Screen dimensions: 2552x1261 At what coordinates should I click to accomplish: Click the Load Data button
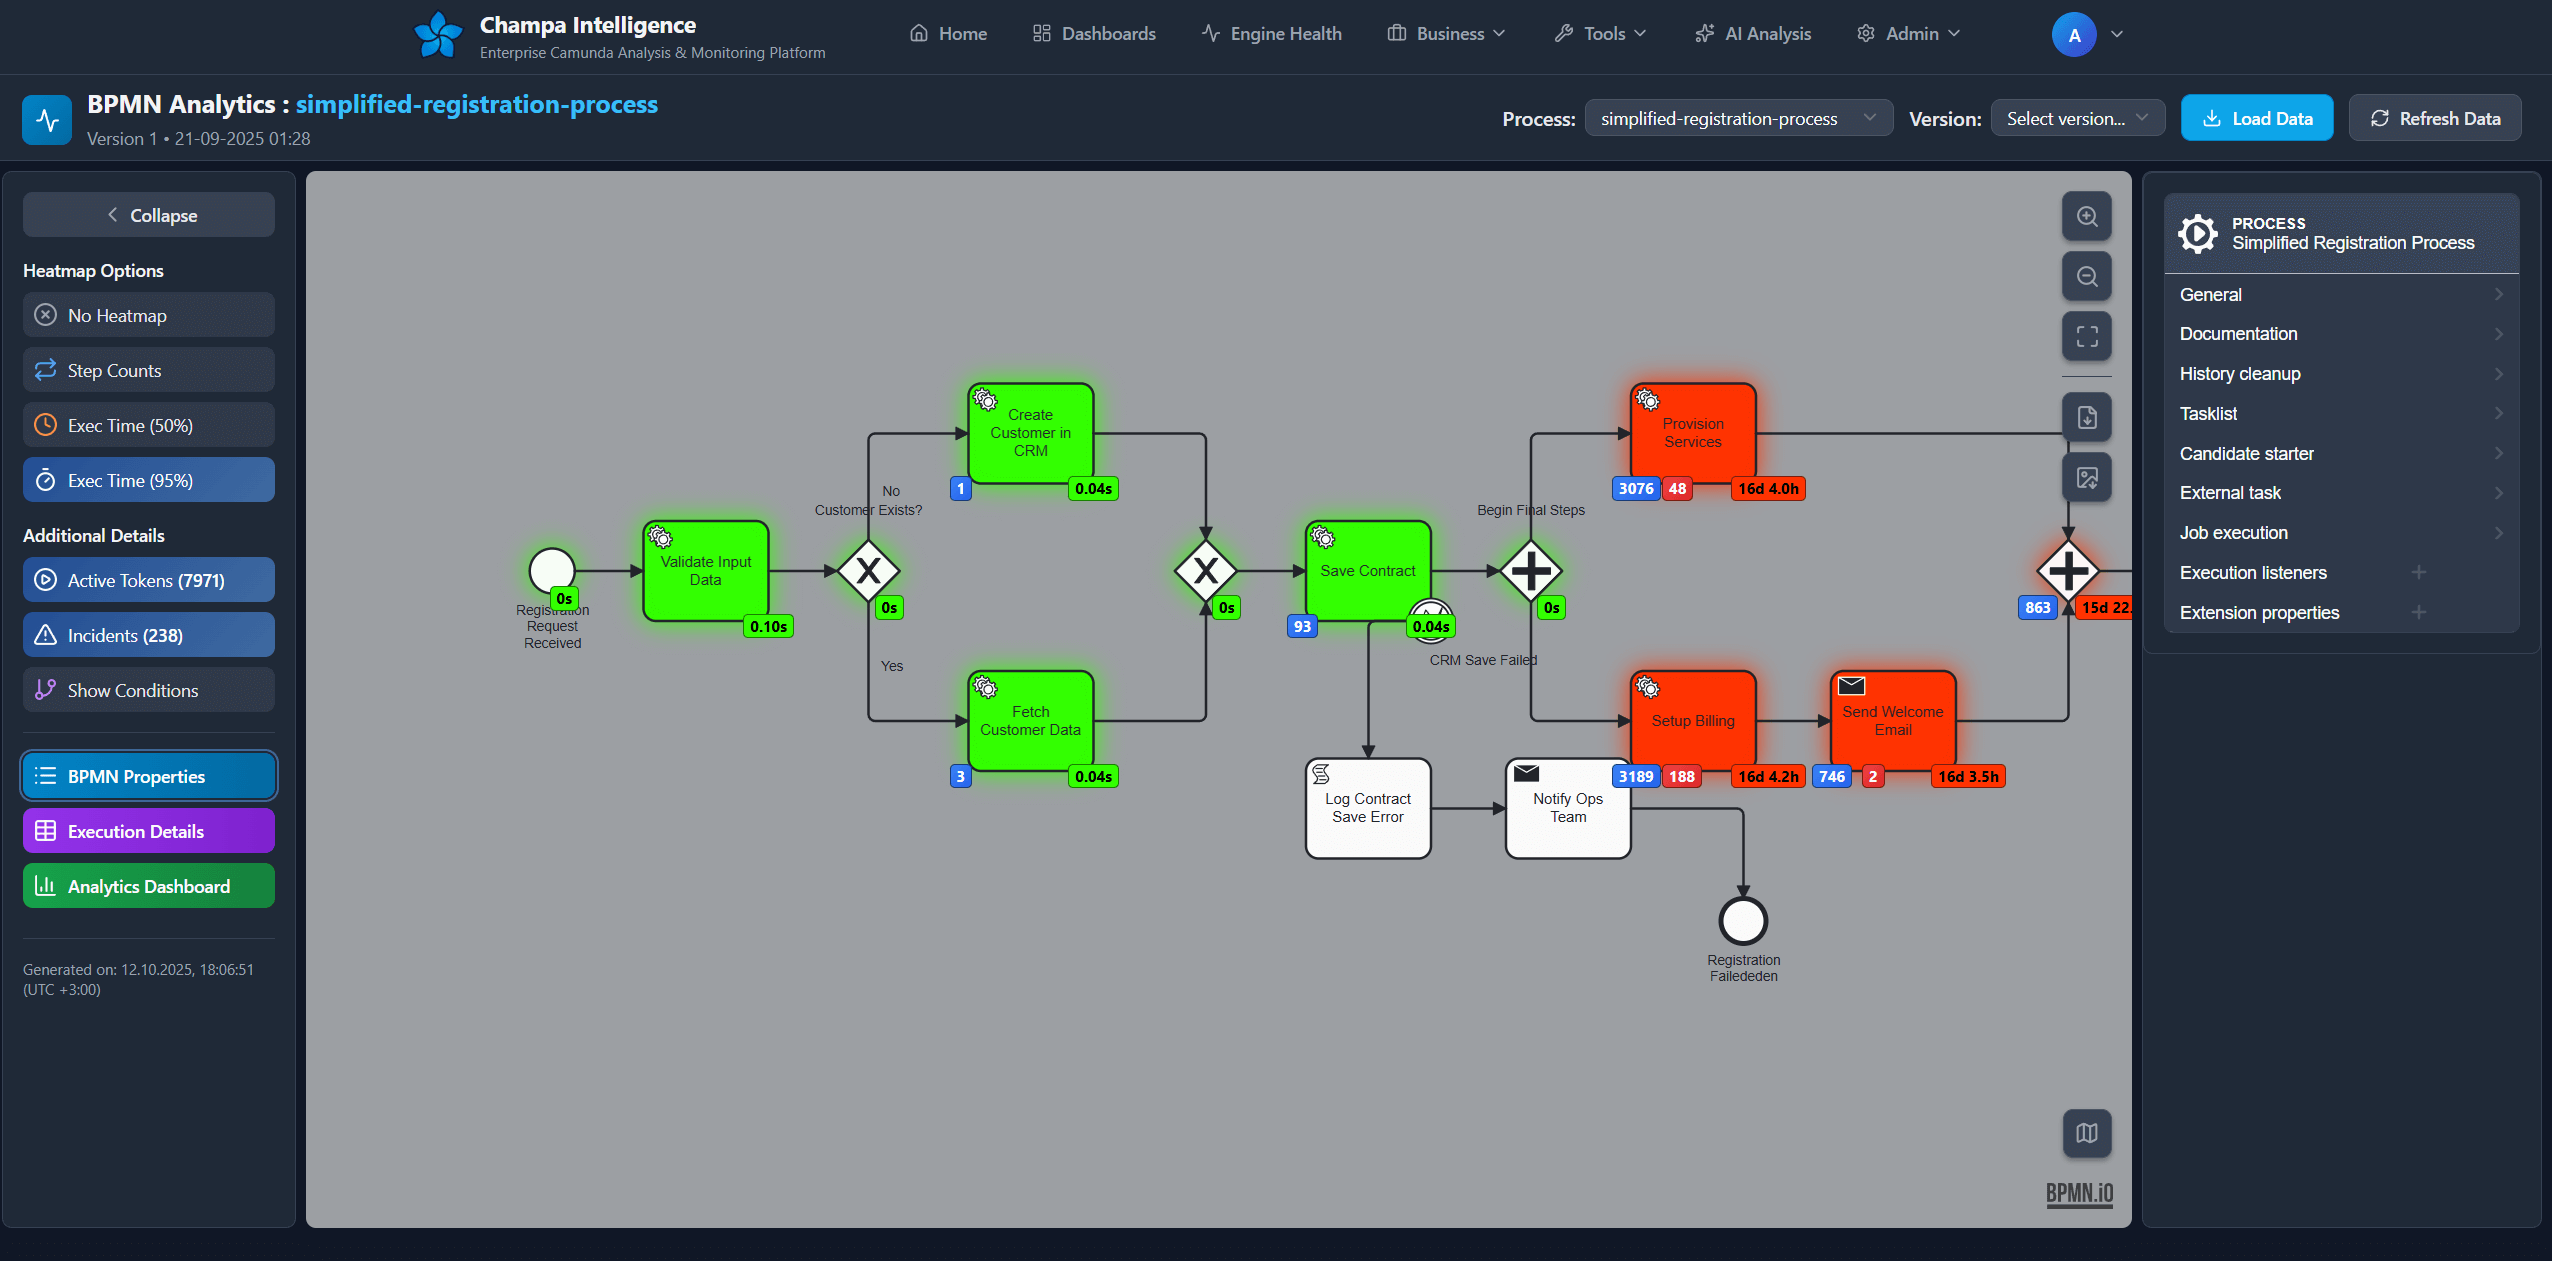point(2257,117)
